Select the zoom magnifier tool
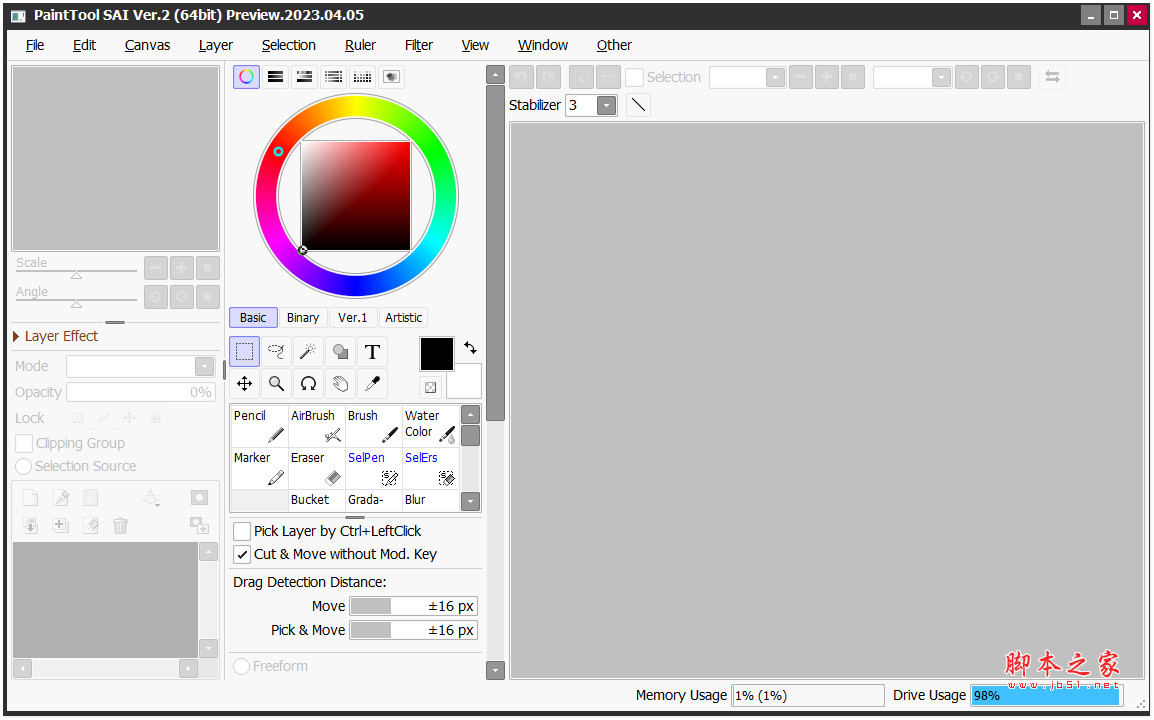 (276, 384)
